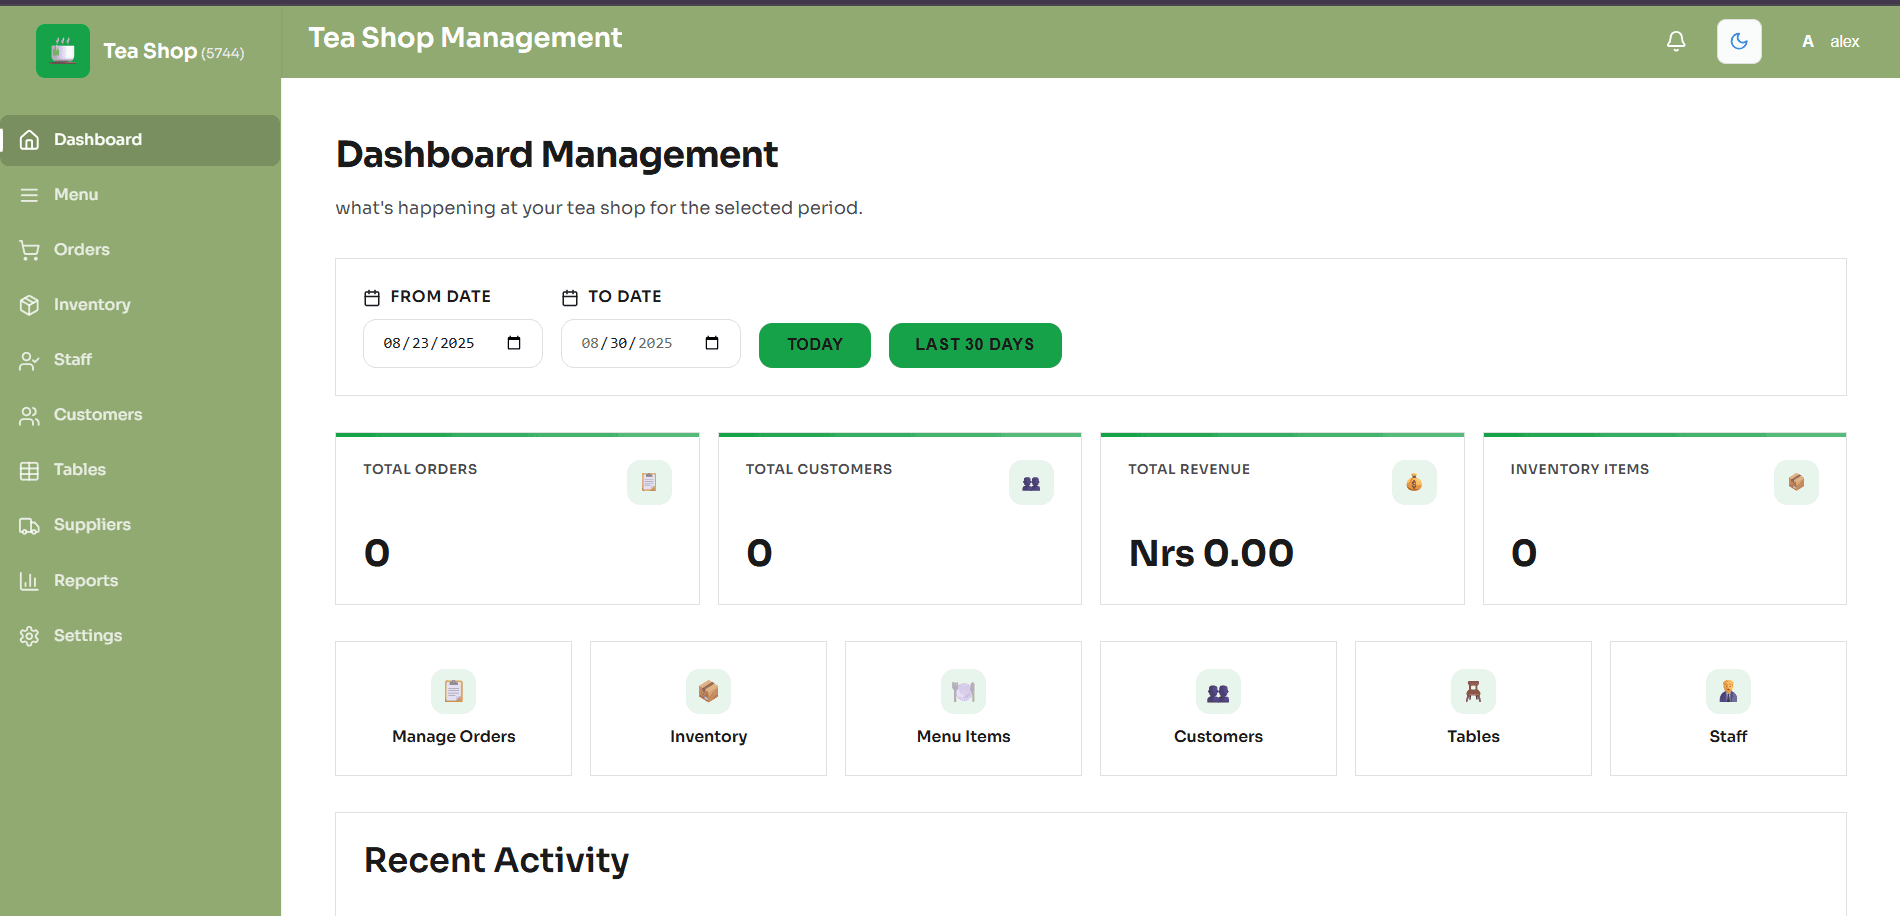Click the notification bell icon
The width and height of the screenshot is (1900, 916).
pos(1676,41)
